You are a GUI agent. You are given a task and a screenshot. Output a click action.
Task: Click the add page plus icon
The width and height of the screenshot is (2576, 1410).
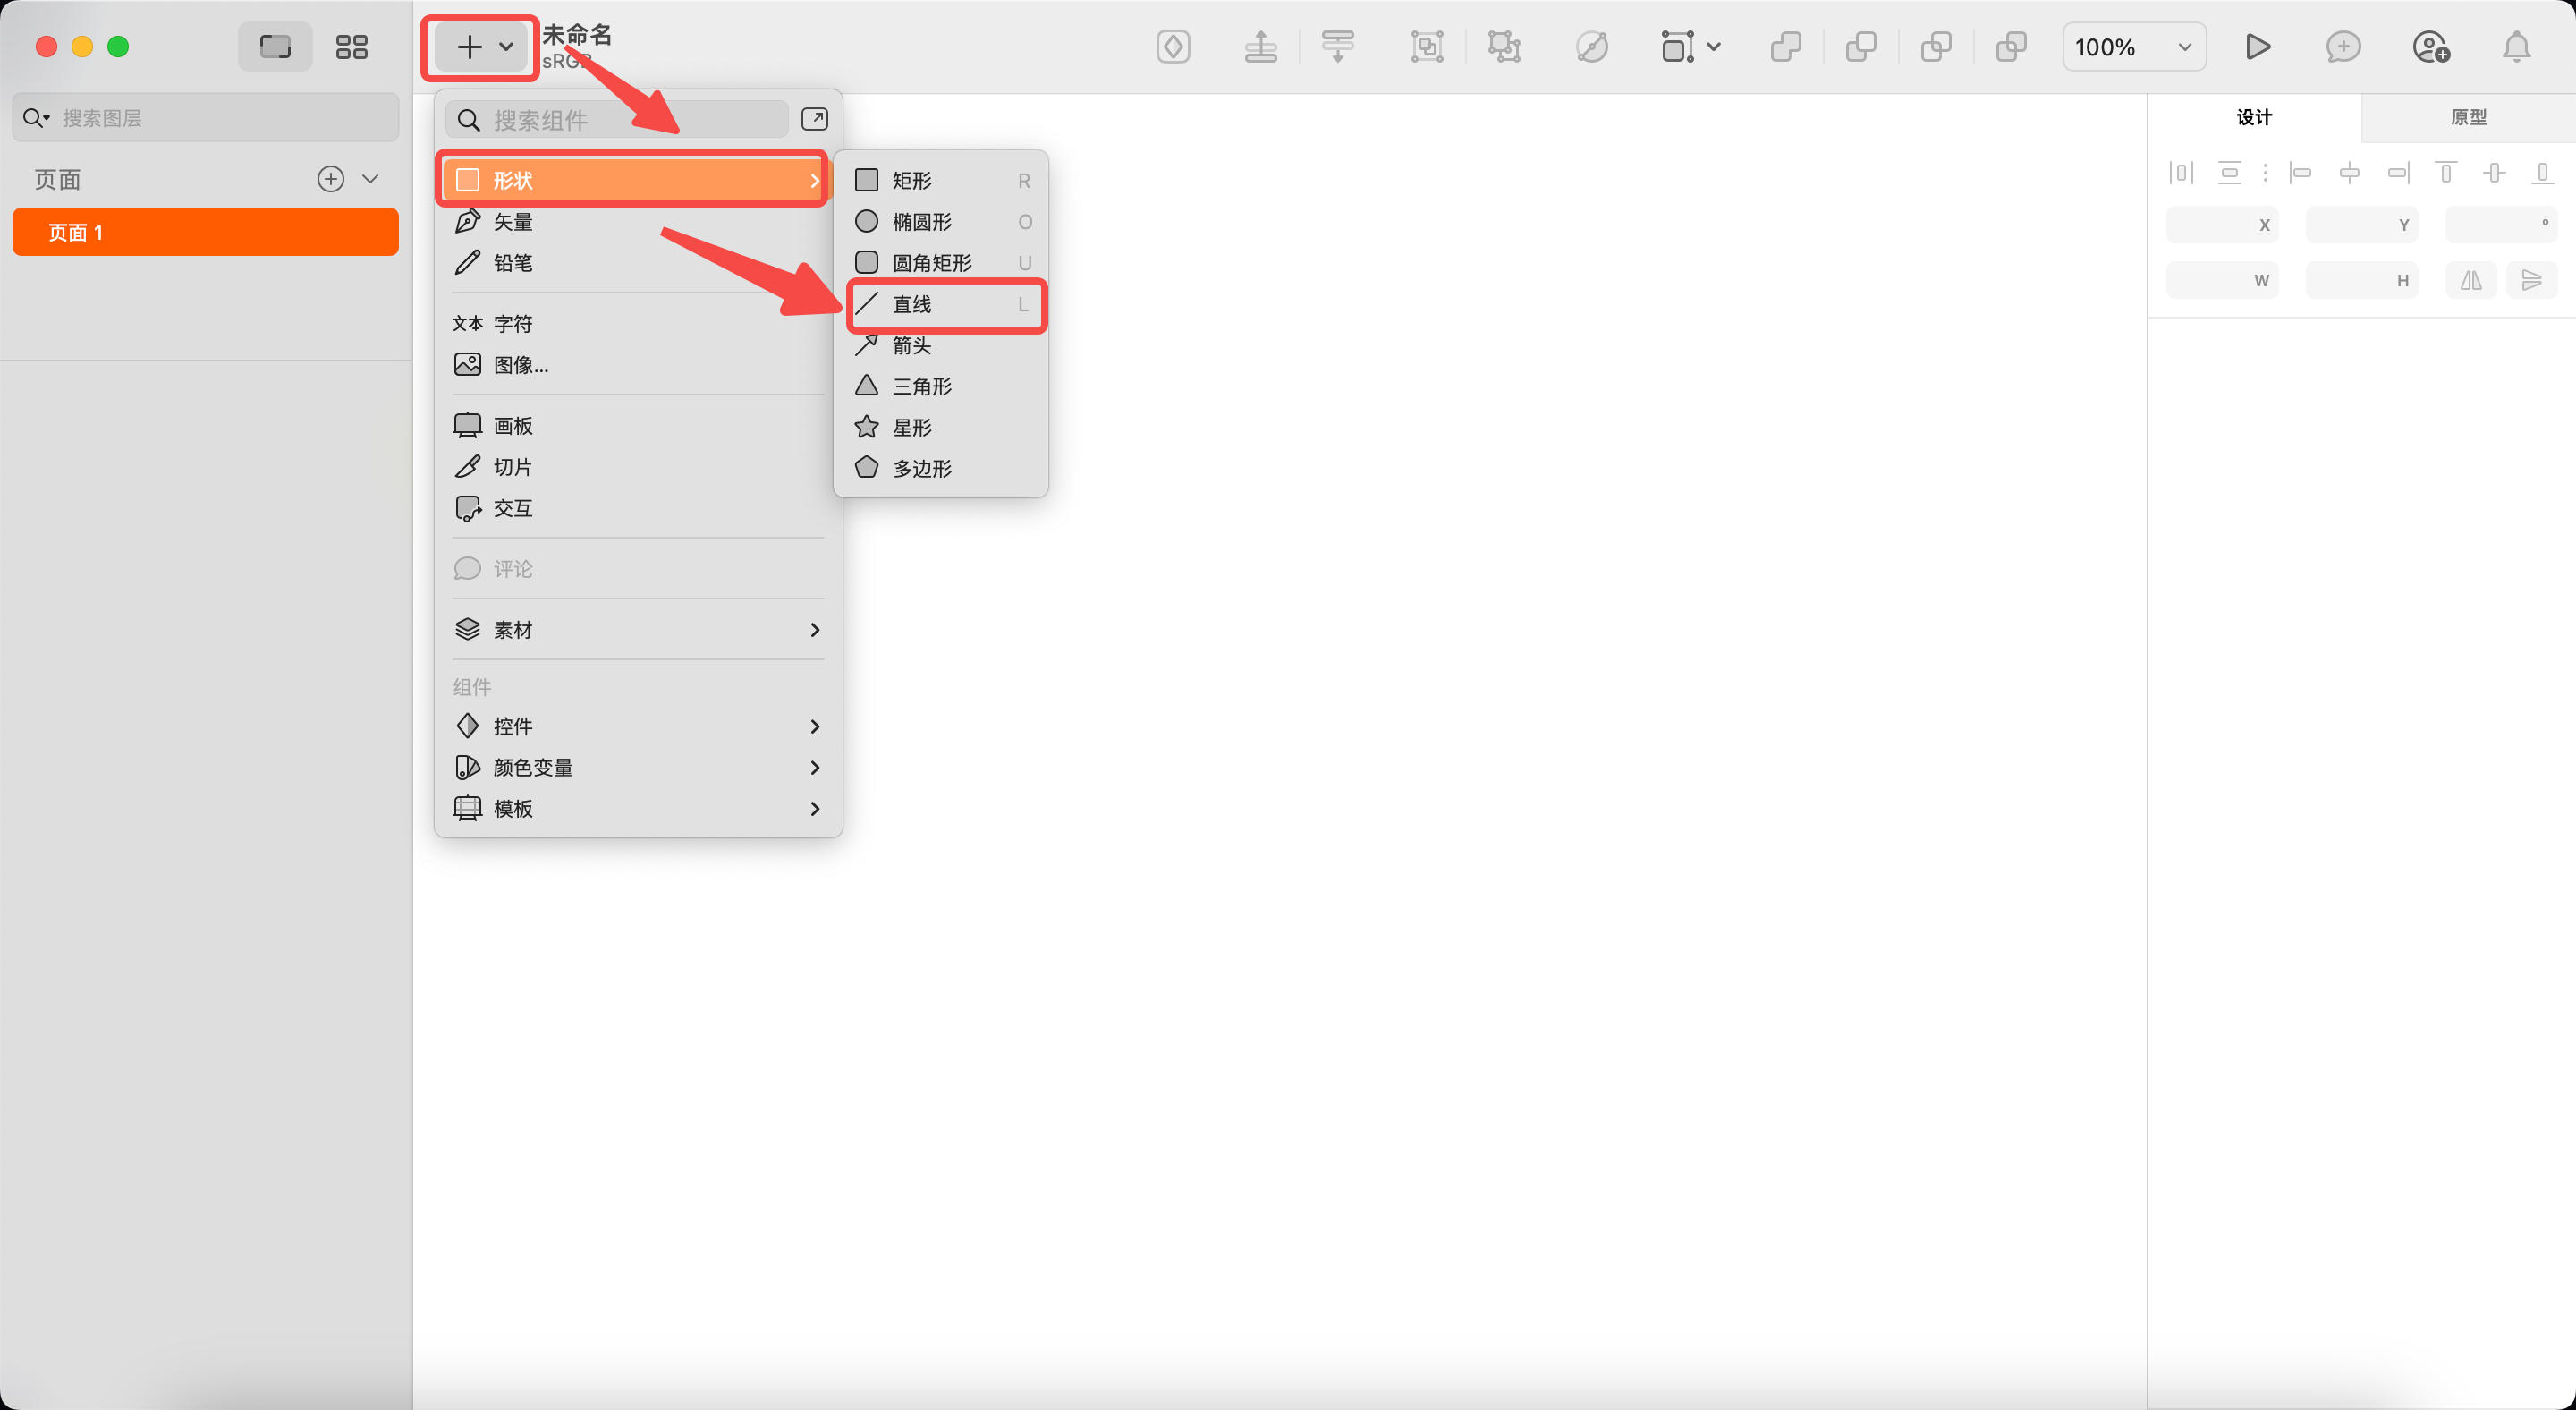click(330, 179)
